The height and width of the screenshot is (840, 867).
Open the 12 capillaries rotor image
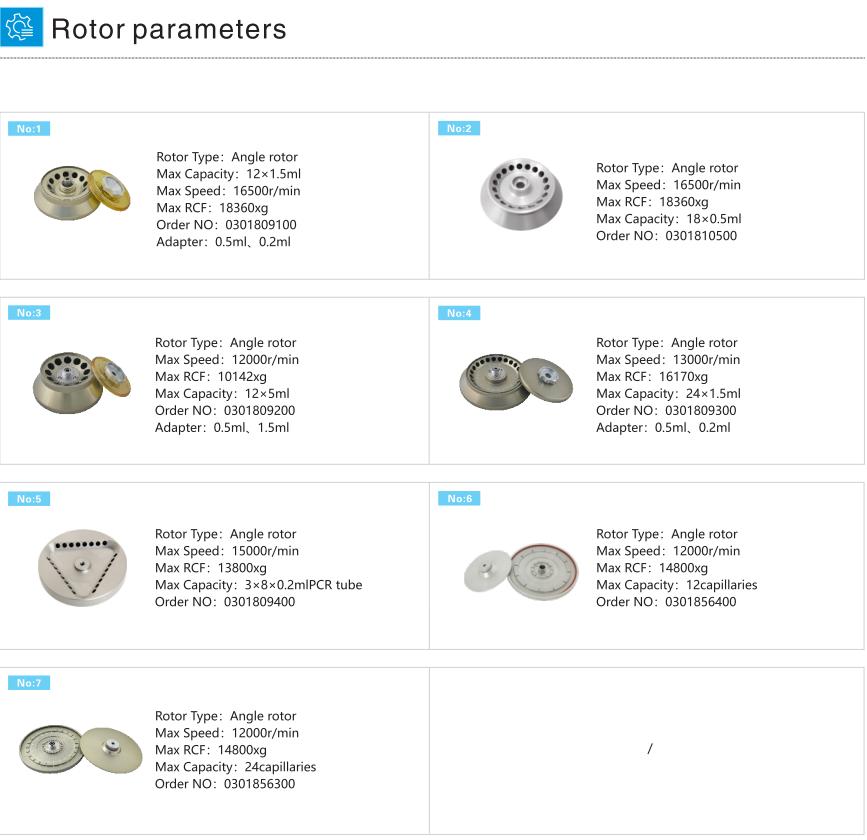521,571
